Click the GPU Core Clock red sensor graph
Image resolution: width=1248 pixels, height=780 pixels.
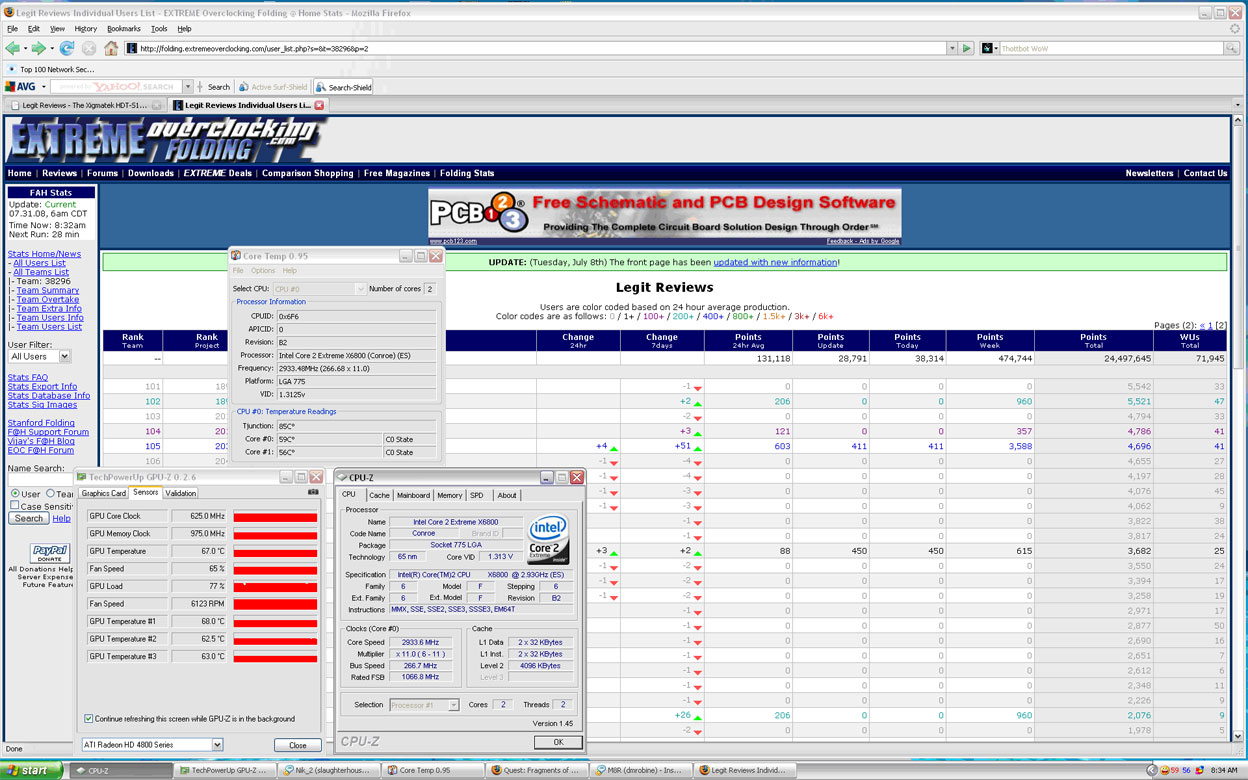(275, 516)
